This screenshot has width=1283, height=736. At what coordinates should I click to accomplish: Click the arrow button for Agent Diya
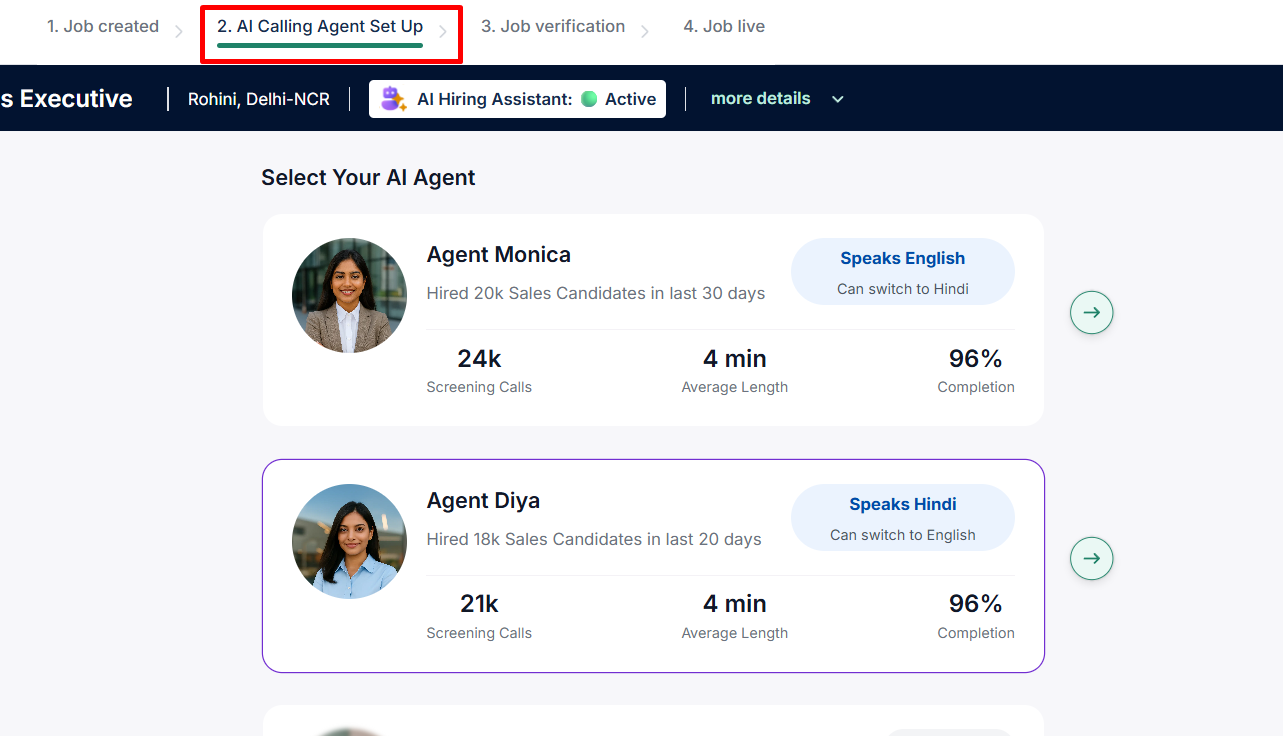click(1092, 558)
